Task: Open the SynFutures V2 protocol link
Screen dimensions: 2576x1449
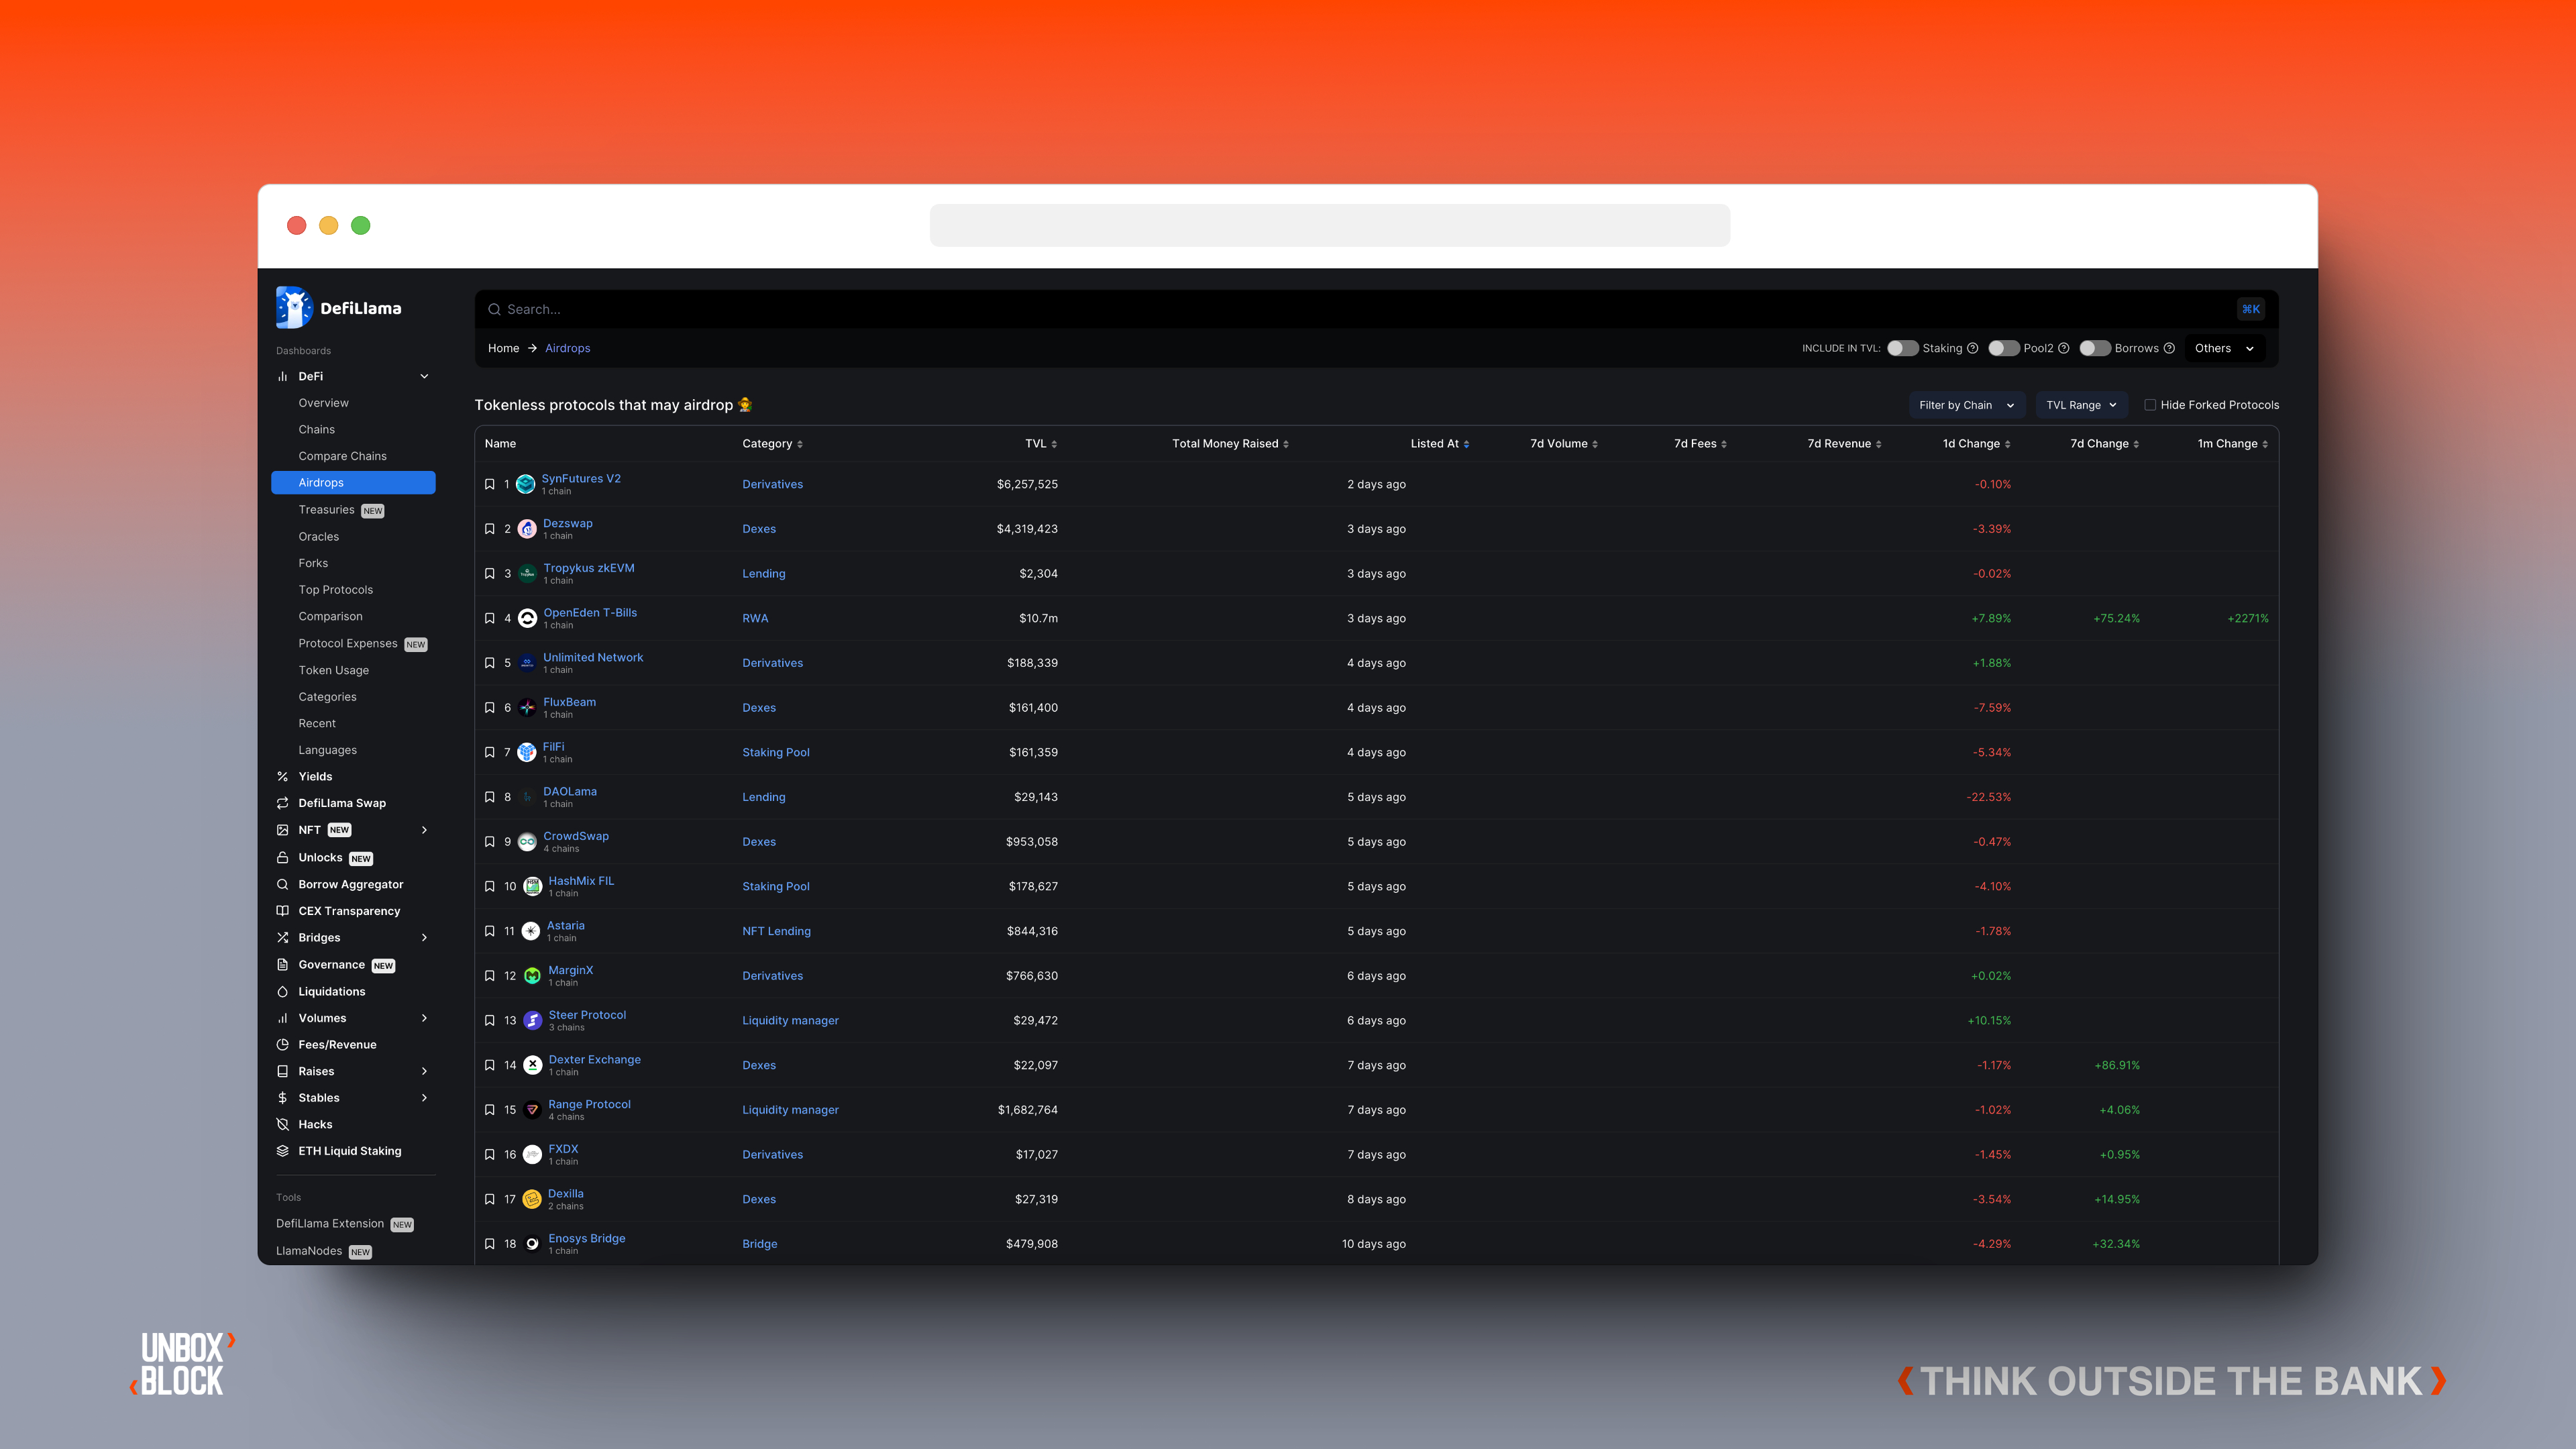Action: [581, 478]
